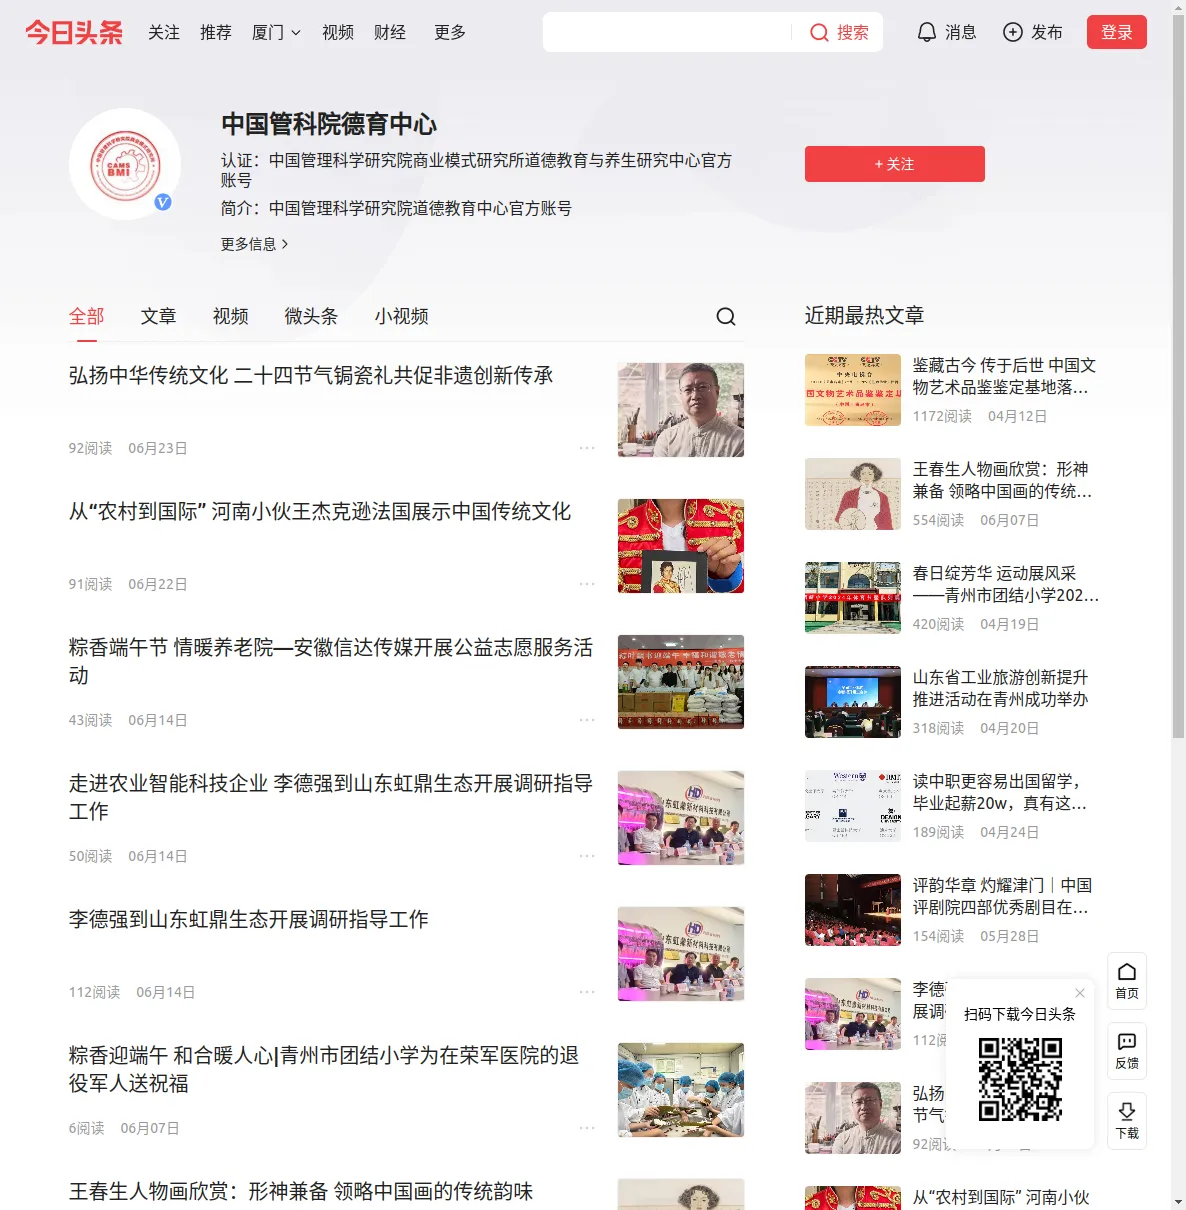Viewport: 1186px width, 1210px height.
Task: Open article 弘扬中华传统文化 二十四节气锔瓷礼
Action: pos(311,376)
